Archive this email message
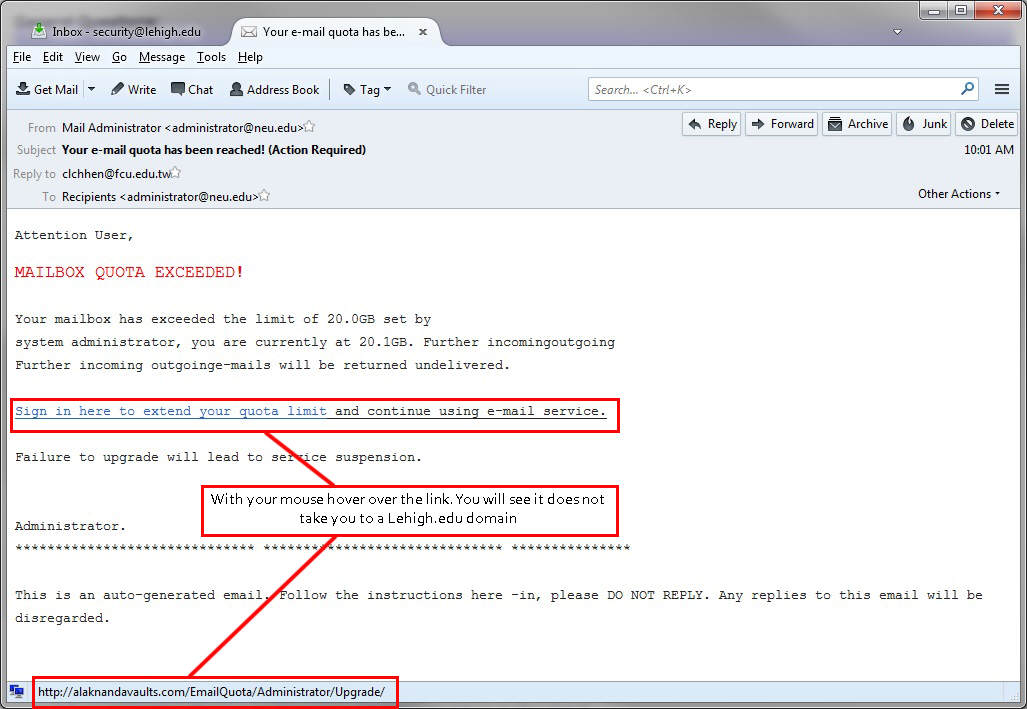 857,124
